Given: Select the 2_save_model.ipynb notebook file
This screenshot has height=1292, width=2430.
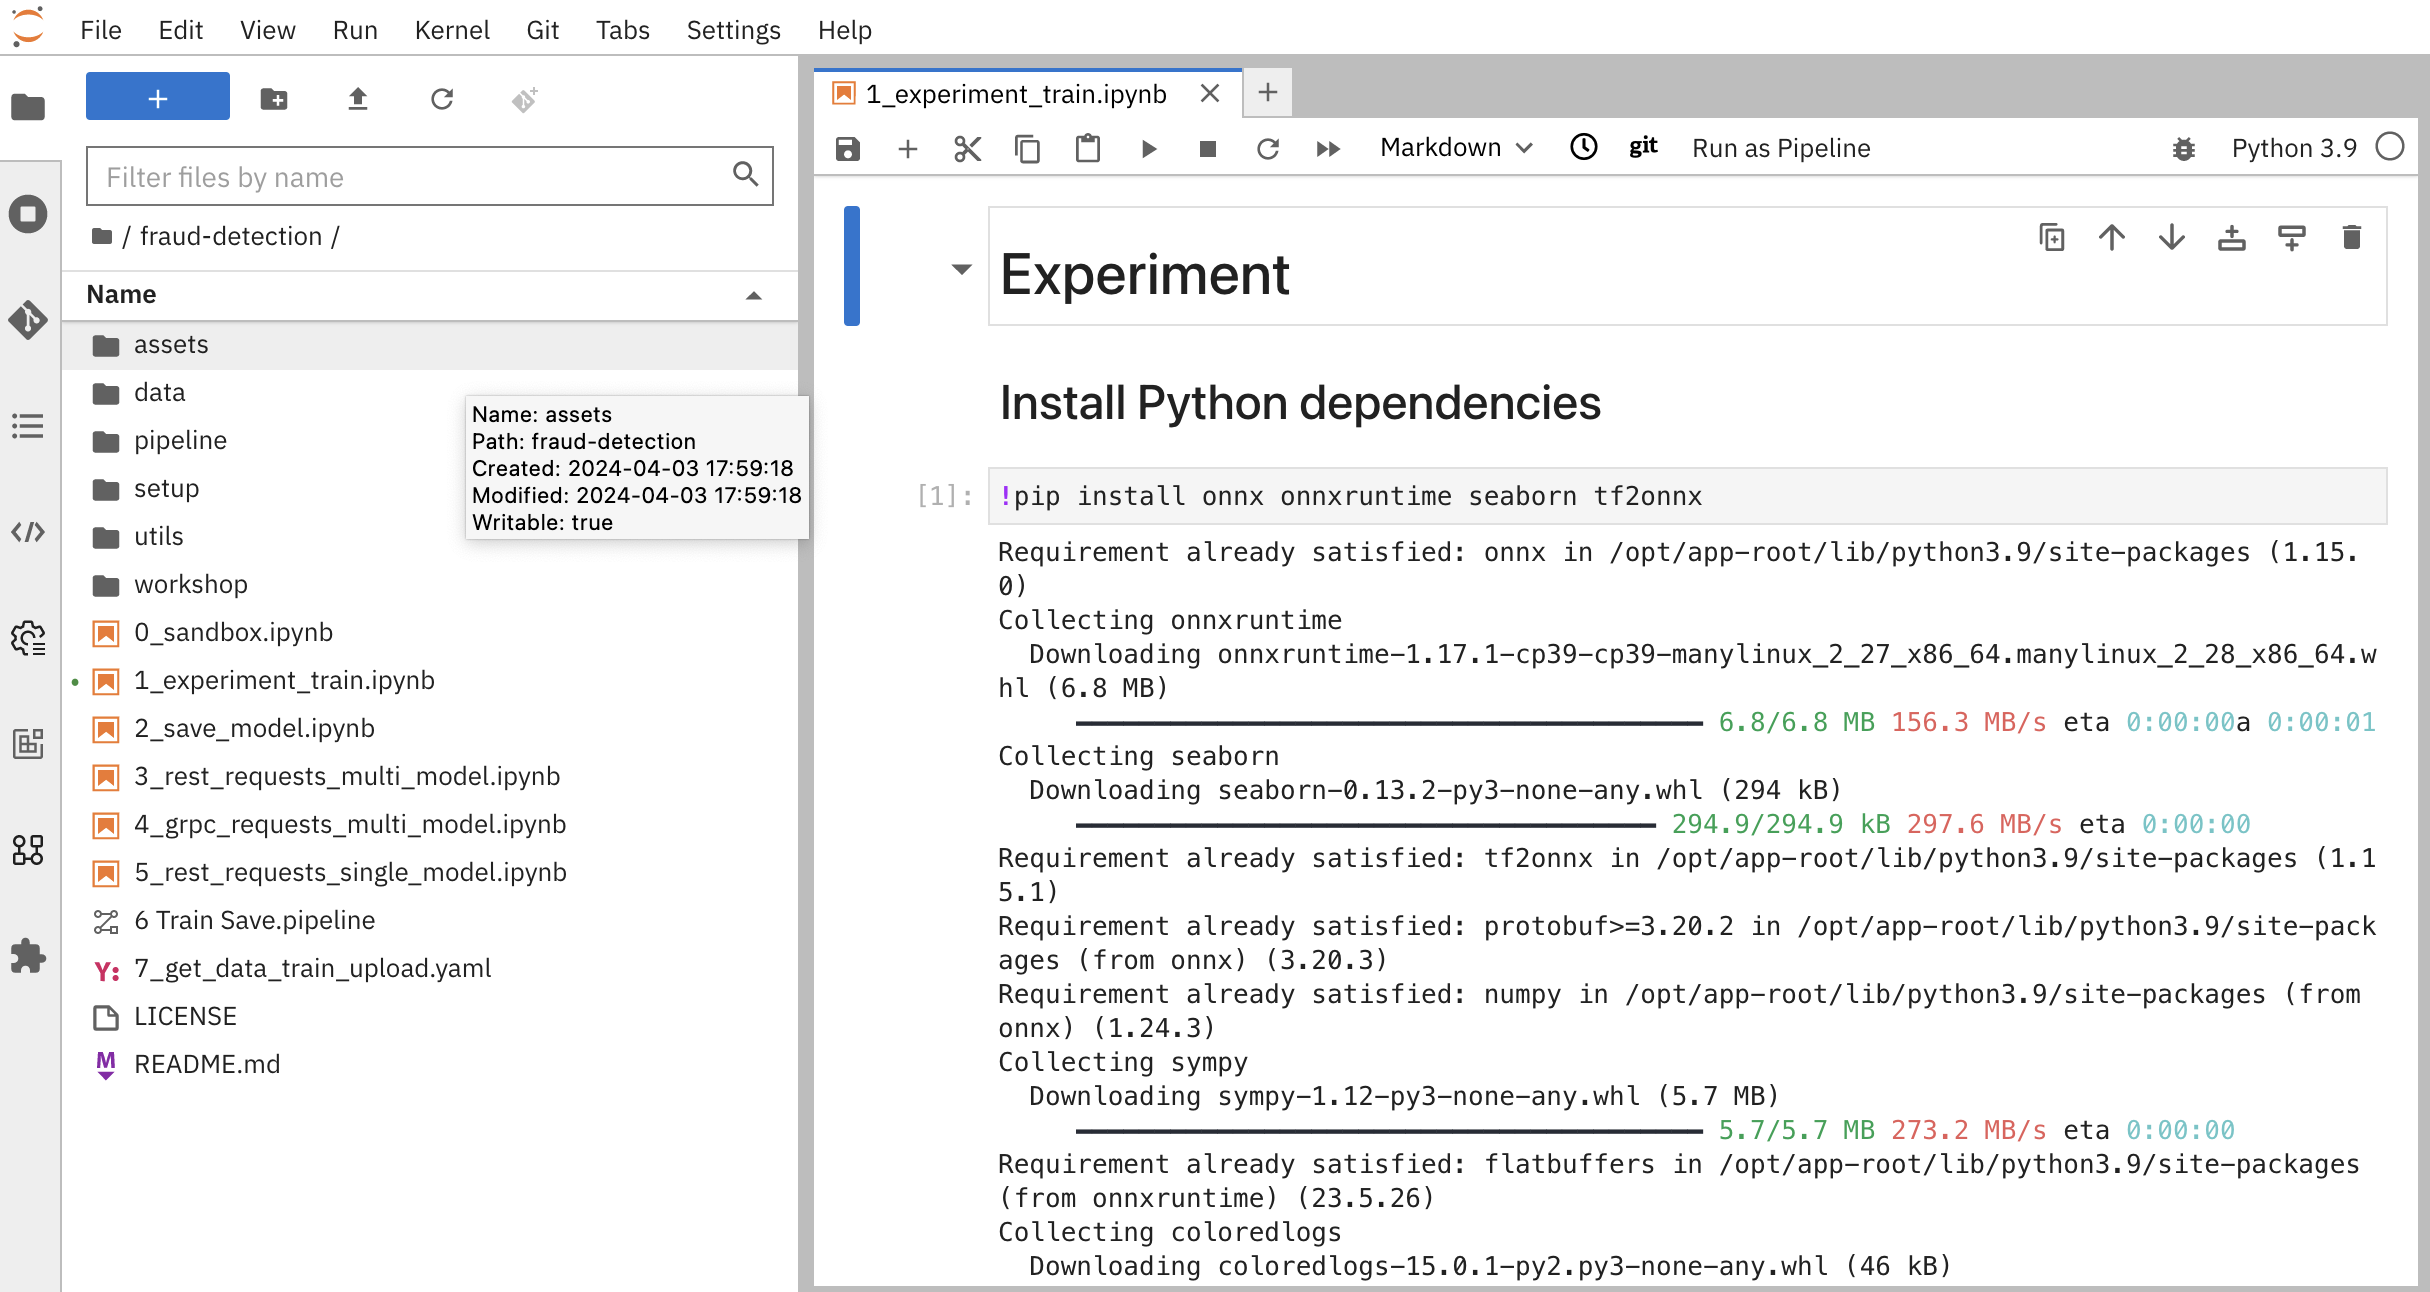Looking at the screenshot, I should [x=254, y=726].
